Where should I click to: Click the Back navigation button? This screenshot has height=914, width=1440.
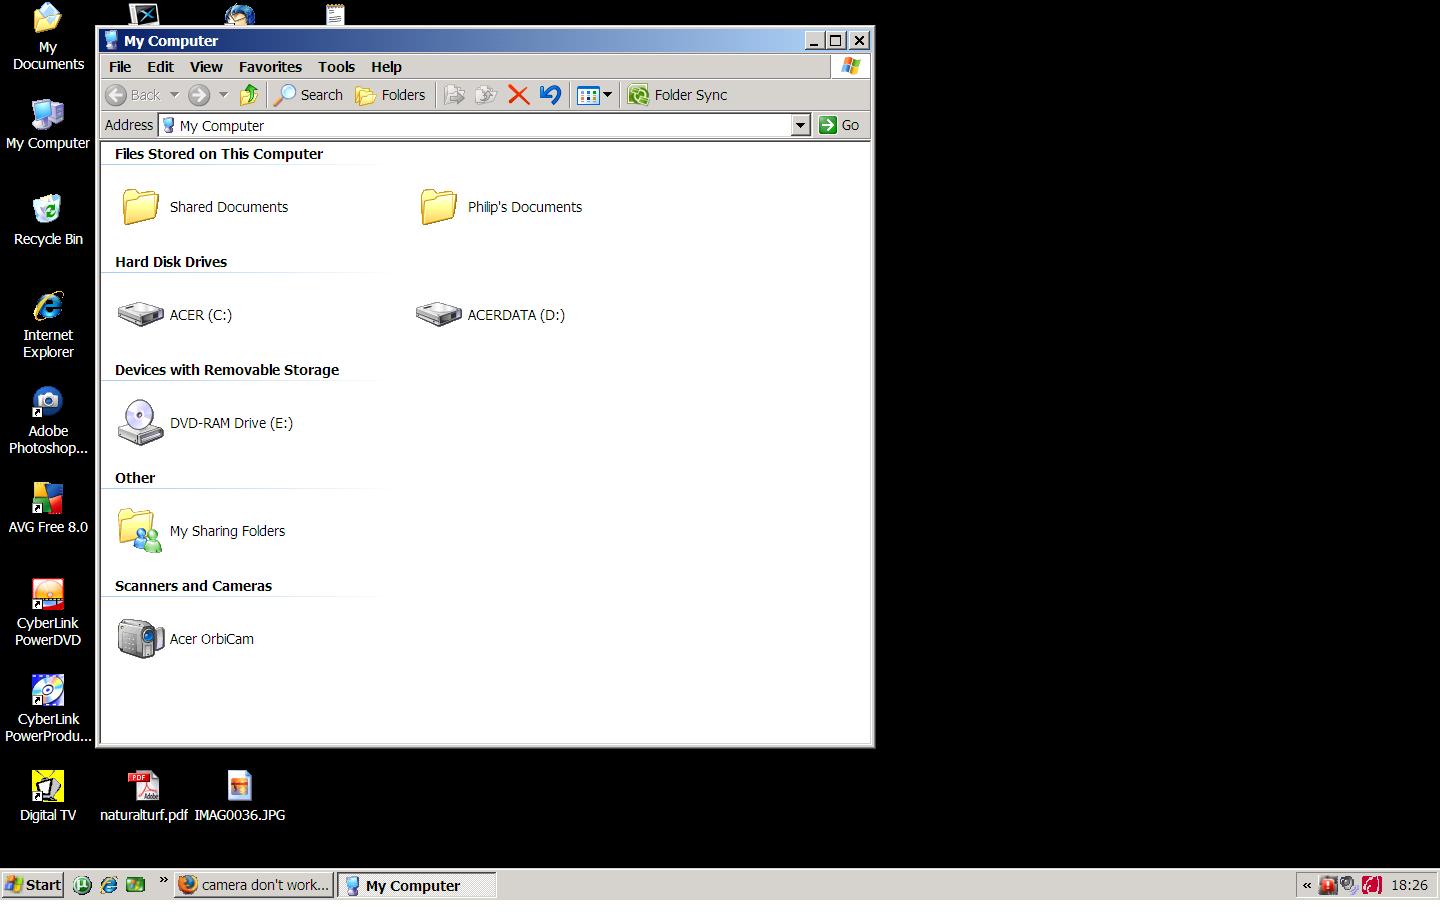click(134, 95)
